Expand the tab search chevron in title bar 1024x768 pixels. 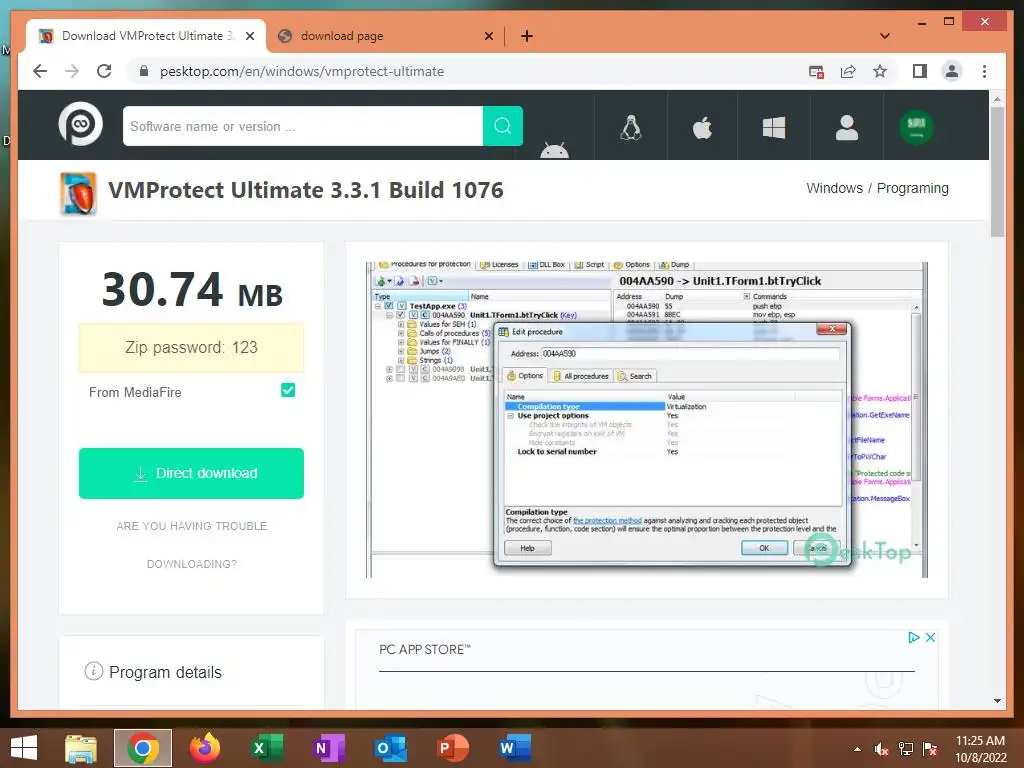884,36
